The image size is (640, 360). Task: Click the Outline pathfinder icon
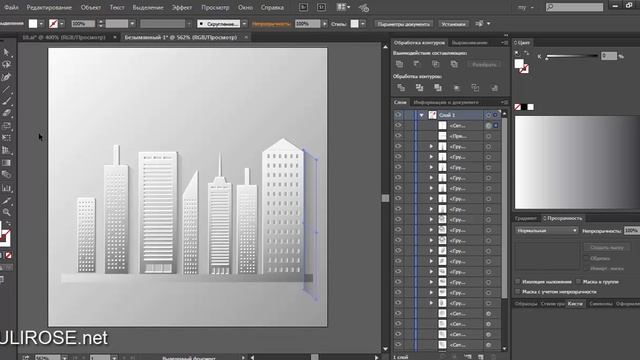click(476, 88)
